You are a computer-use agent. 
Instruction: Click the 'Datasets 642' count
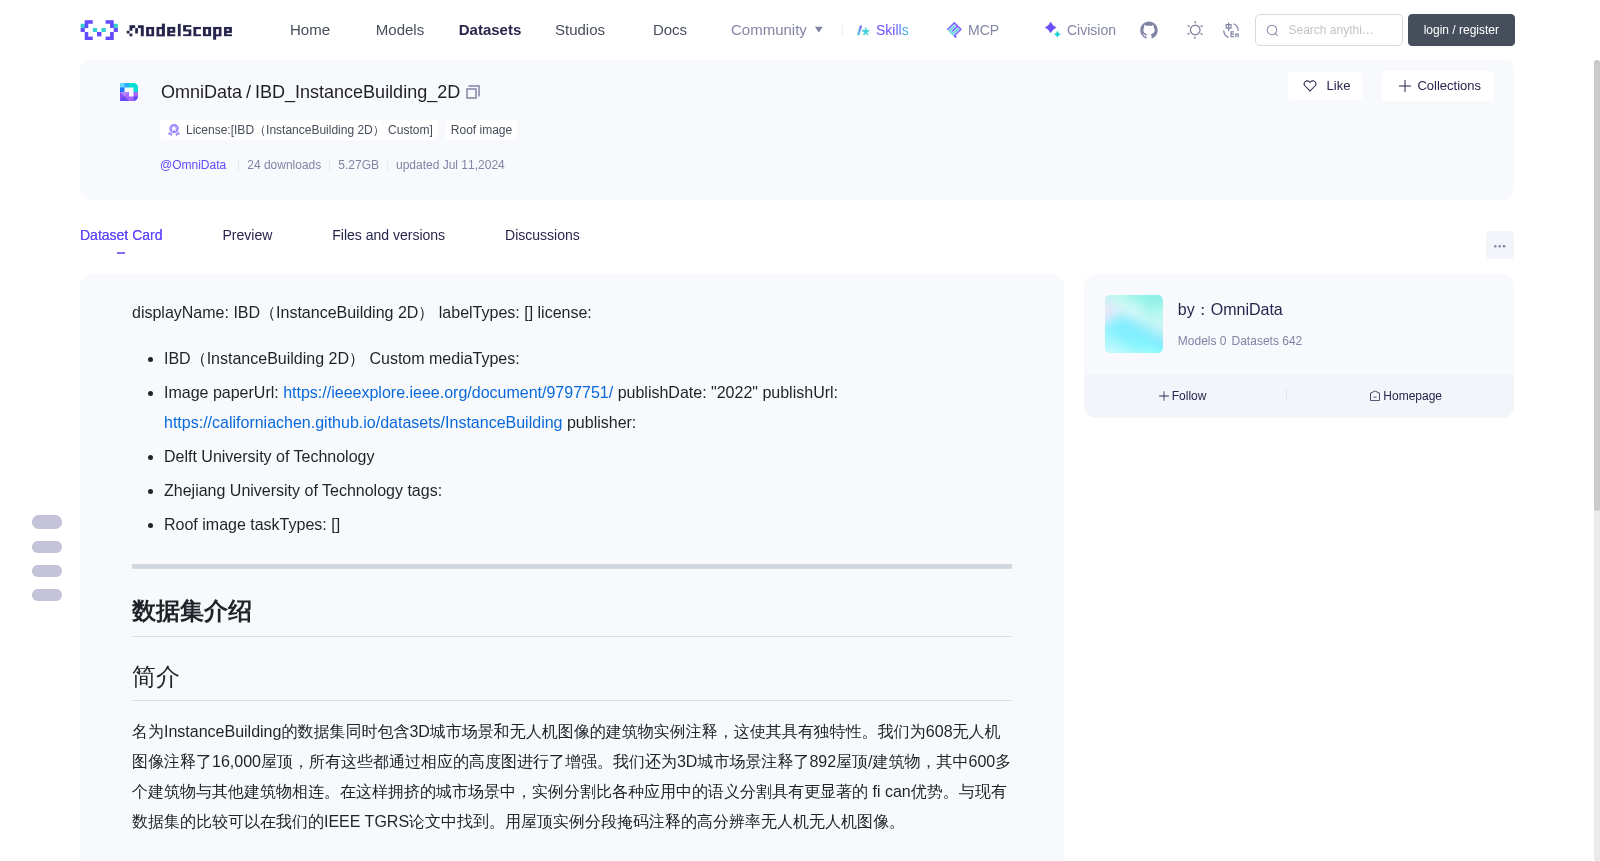(x=1267, y=341)
